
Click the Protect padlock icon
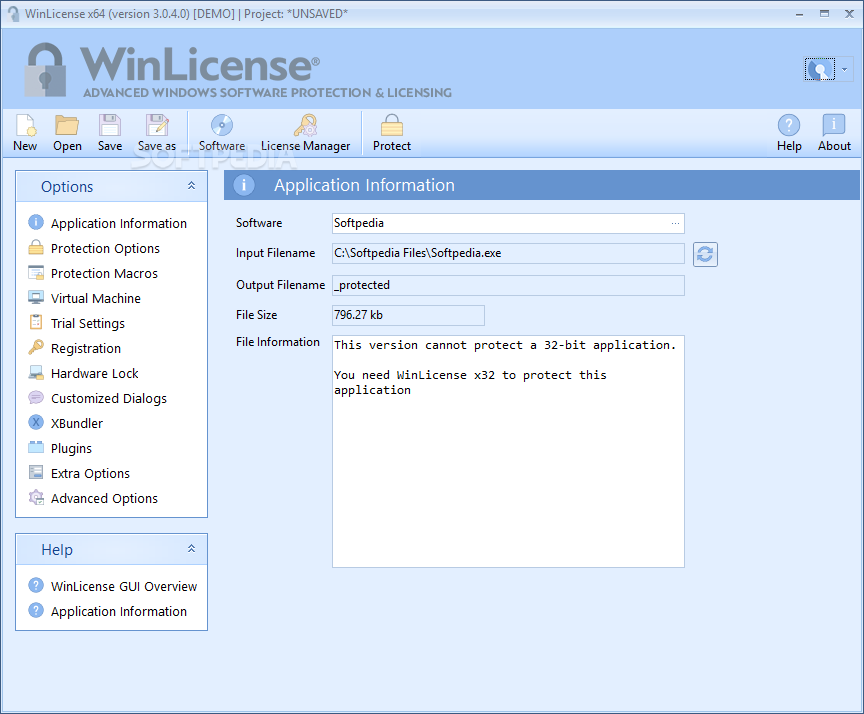point(392,126)
